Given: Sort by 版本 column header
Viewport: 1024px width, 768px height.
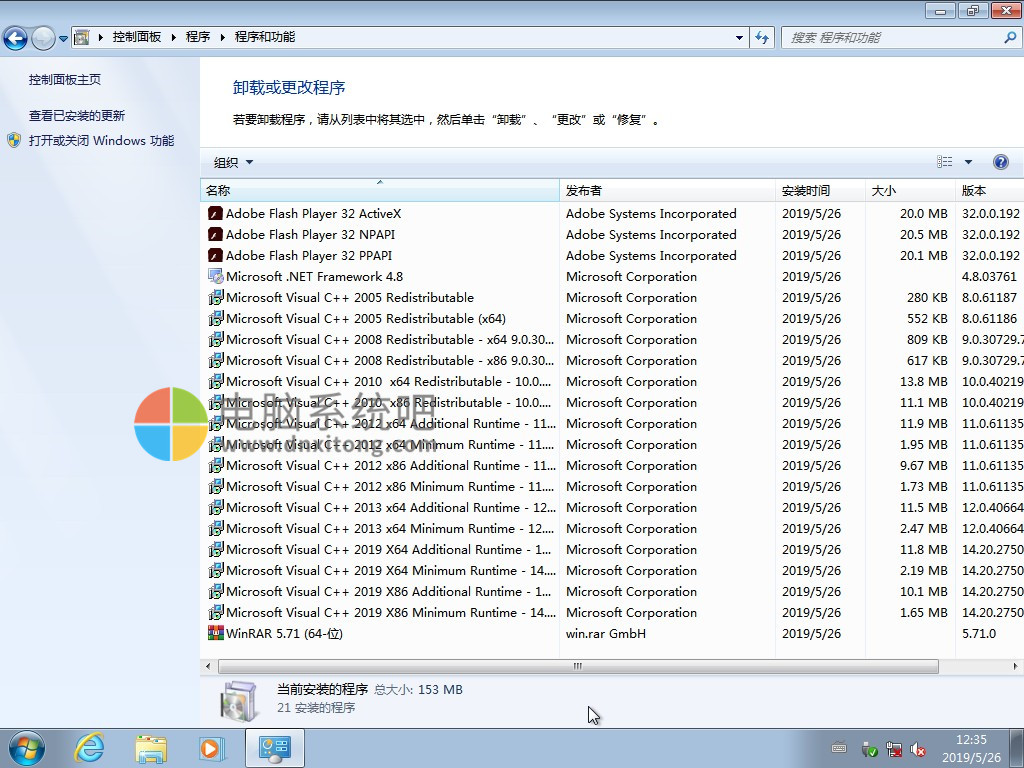Looking at the screenshot, I should tap(989, 191).
